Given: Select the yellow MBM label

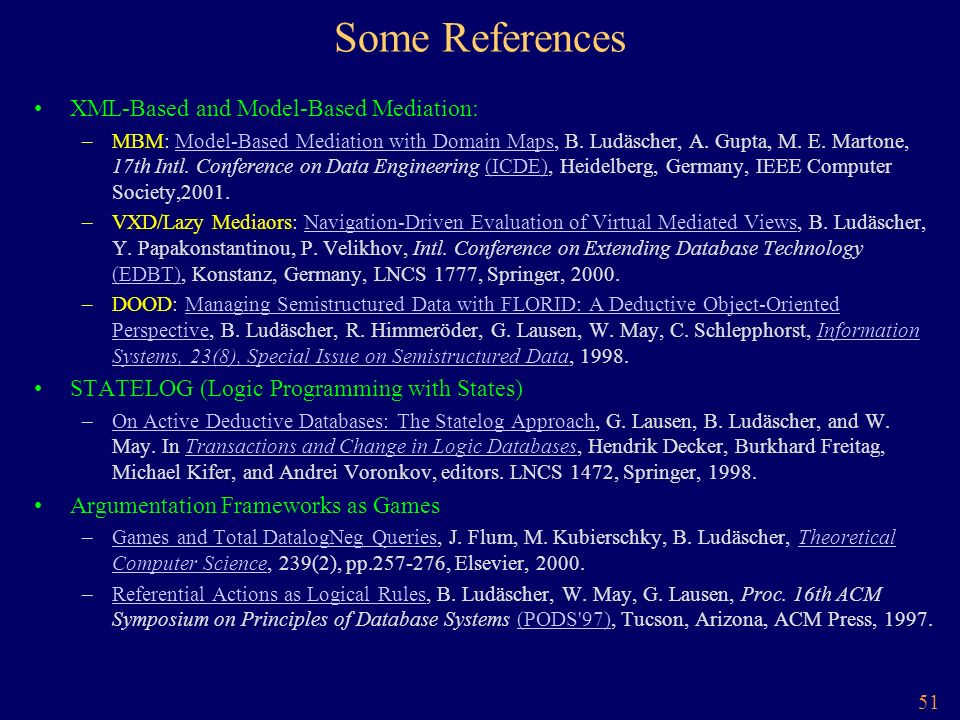Looking at the screenshot, I should (138, 141).
